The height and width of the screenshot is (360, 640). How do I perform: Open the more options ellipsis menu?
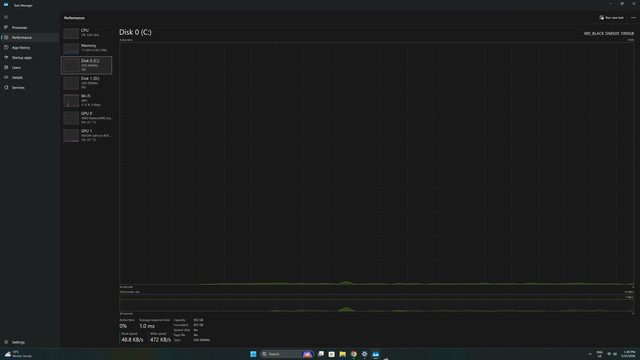[633, 18]
